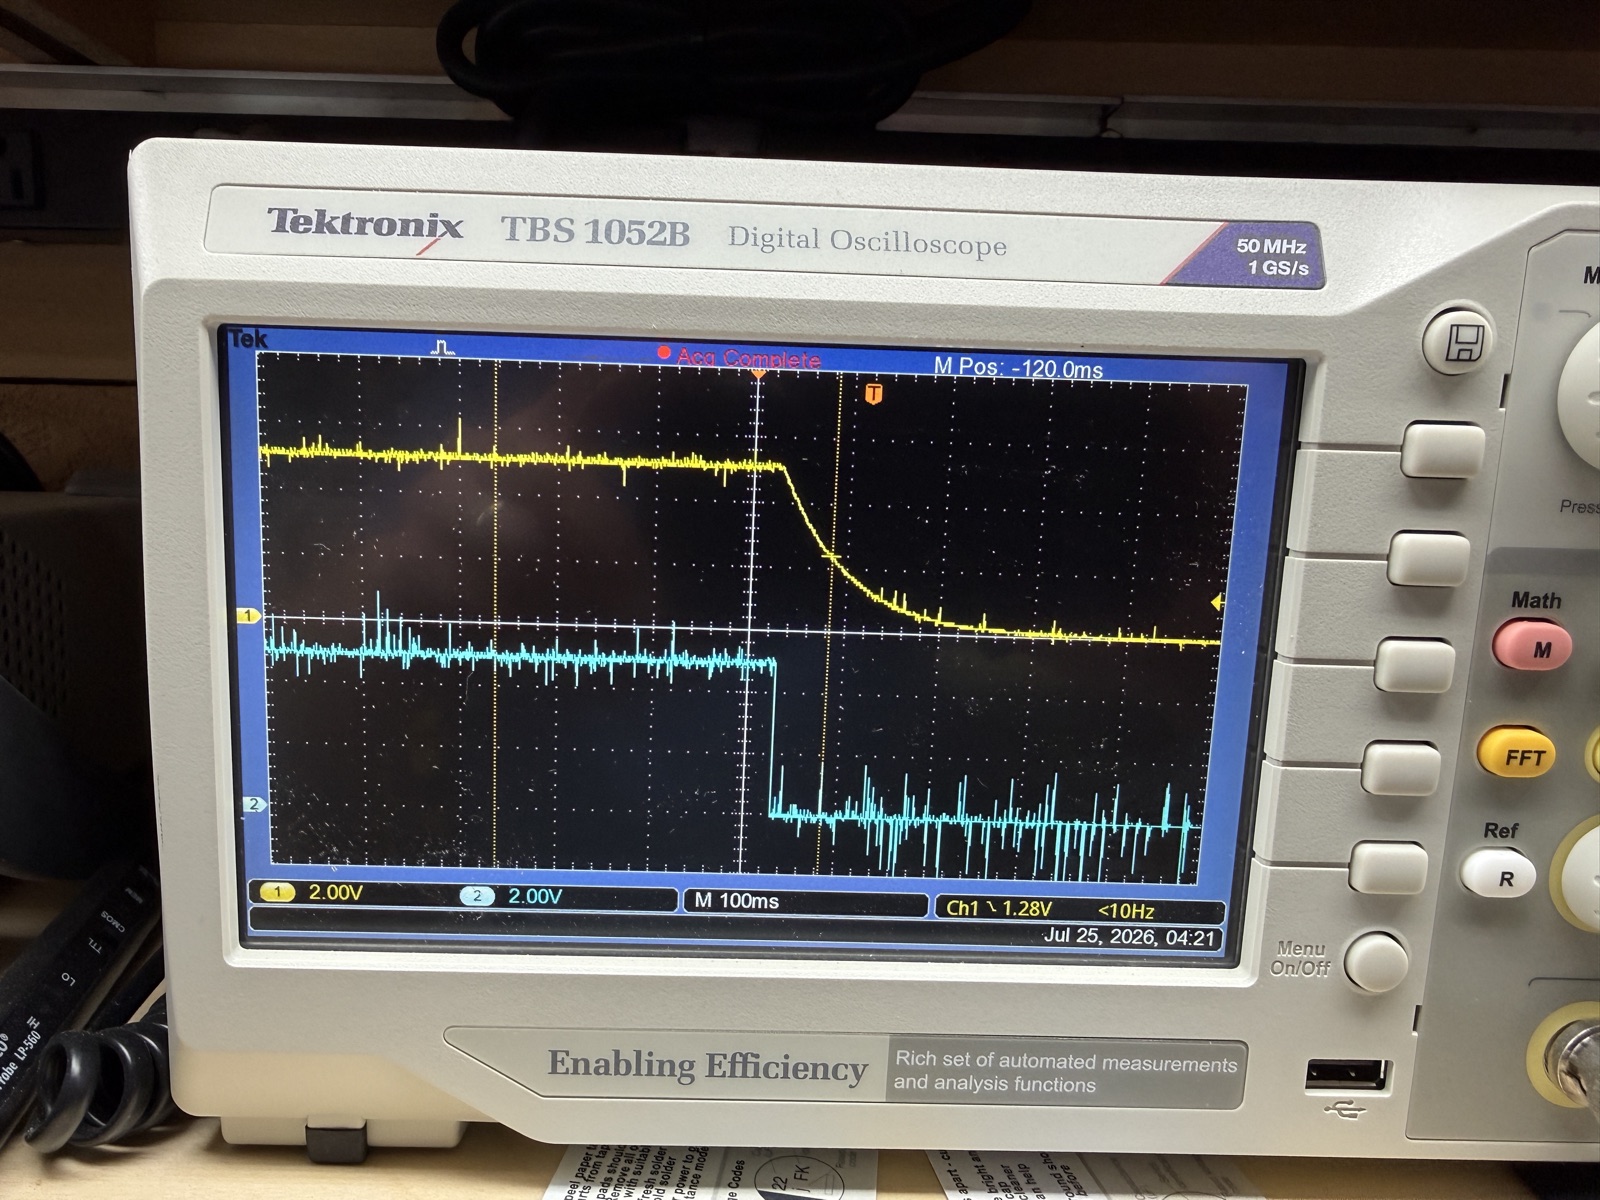Push the Menu On/Off button
The image size is (1600, 1200).
[1377, 960]
